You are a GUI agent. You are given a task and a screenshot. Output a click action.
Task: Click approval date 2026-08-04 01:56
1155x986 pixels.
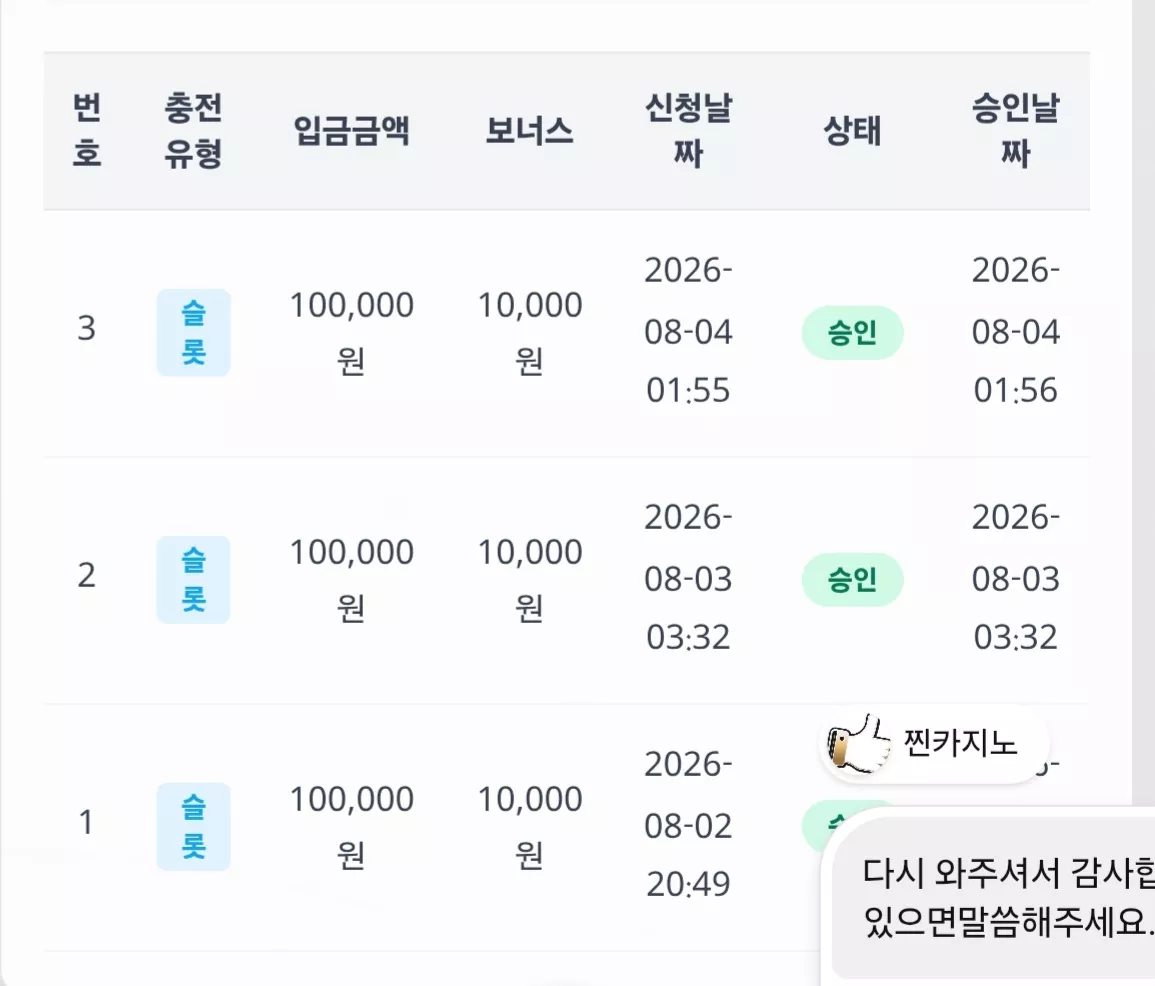click(1016, 331)
